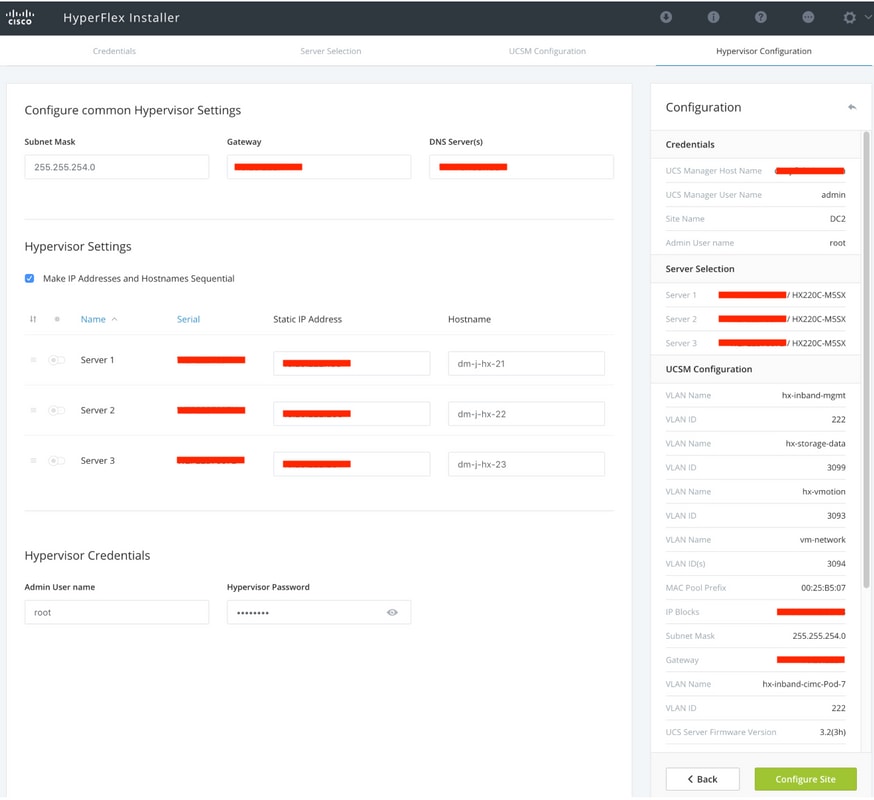Click the Cisco logo in the header

coord(20,17)
